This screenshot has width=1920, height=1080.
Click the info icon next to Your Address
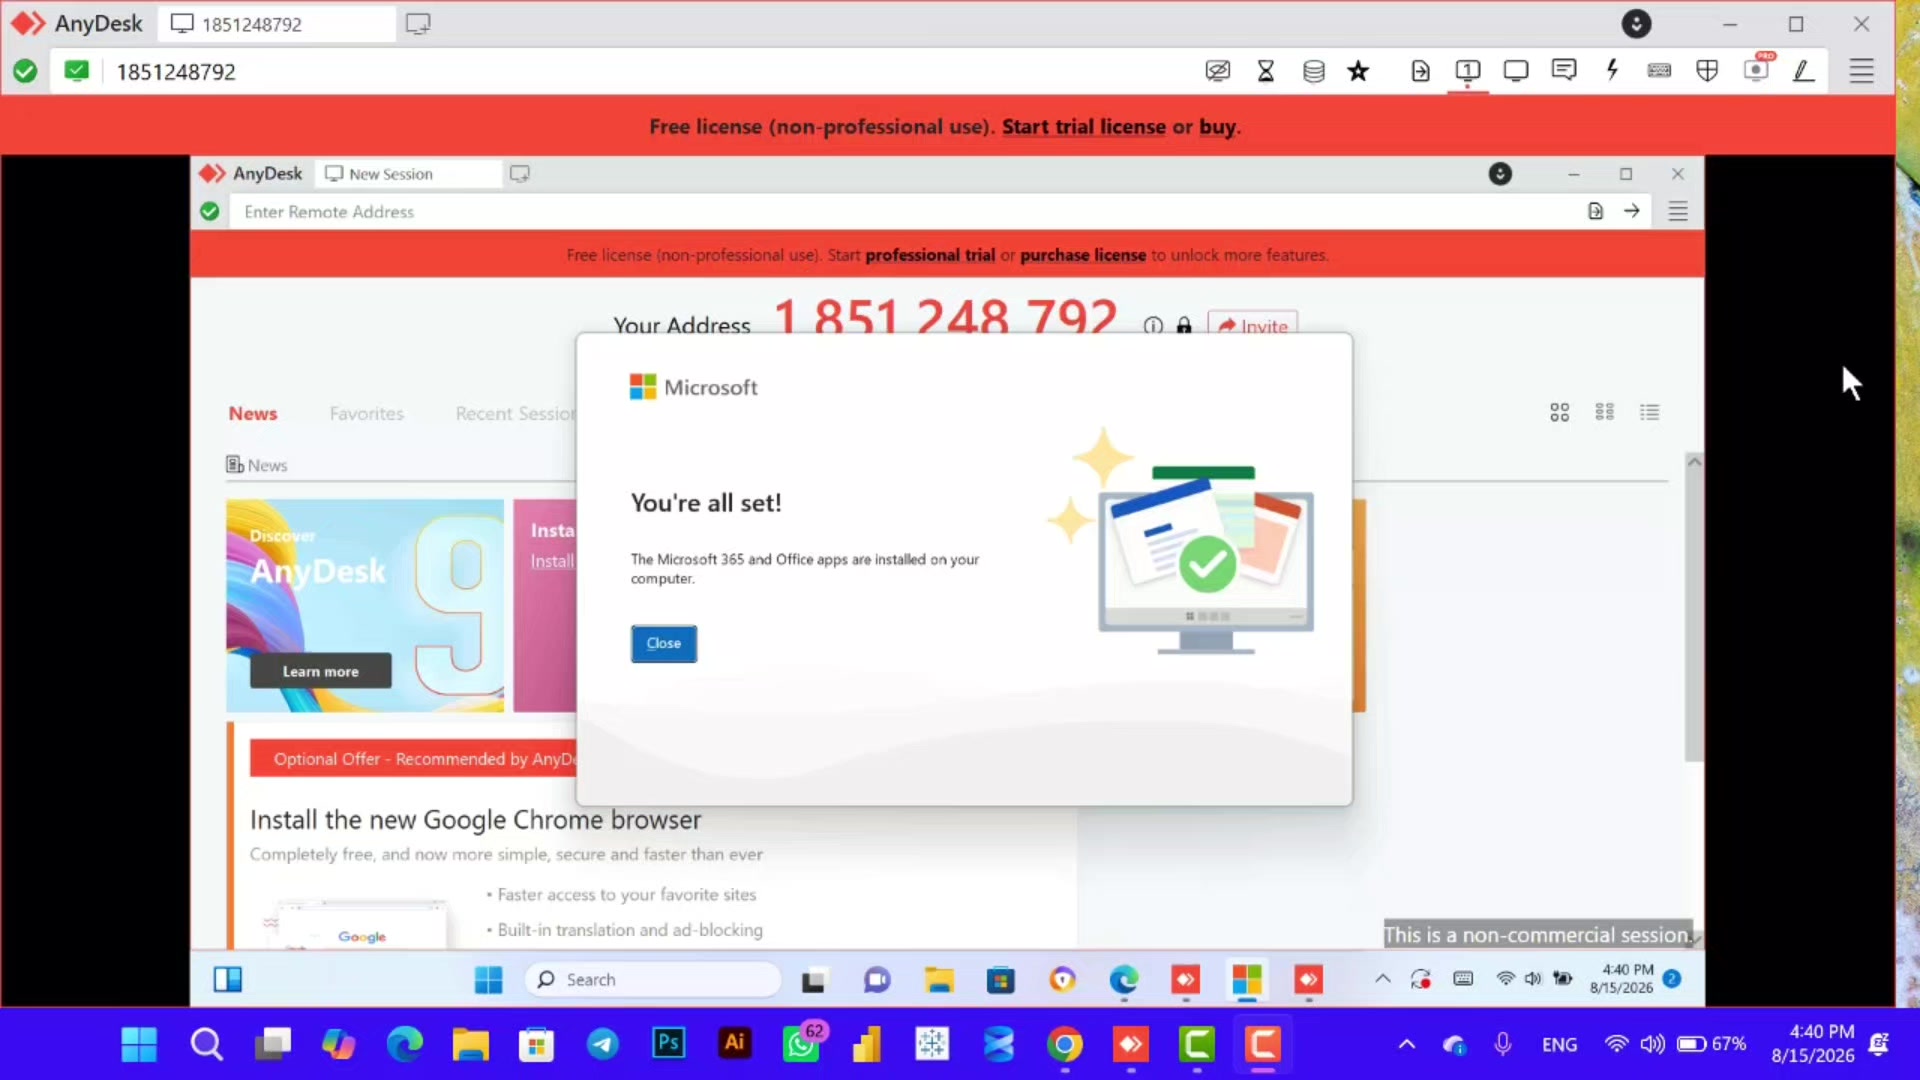[1153, 325]
